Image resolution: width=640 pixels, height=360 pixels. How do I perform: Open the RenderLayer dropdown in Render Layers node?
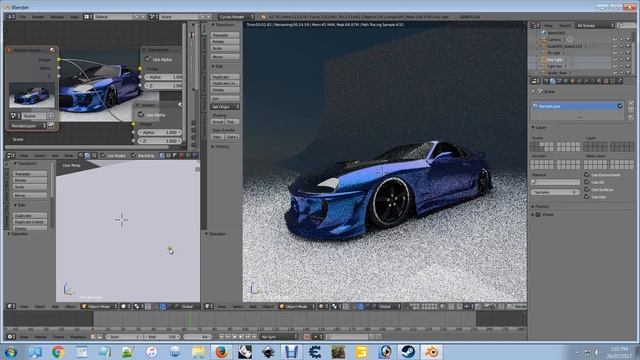coord(28,126)
